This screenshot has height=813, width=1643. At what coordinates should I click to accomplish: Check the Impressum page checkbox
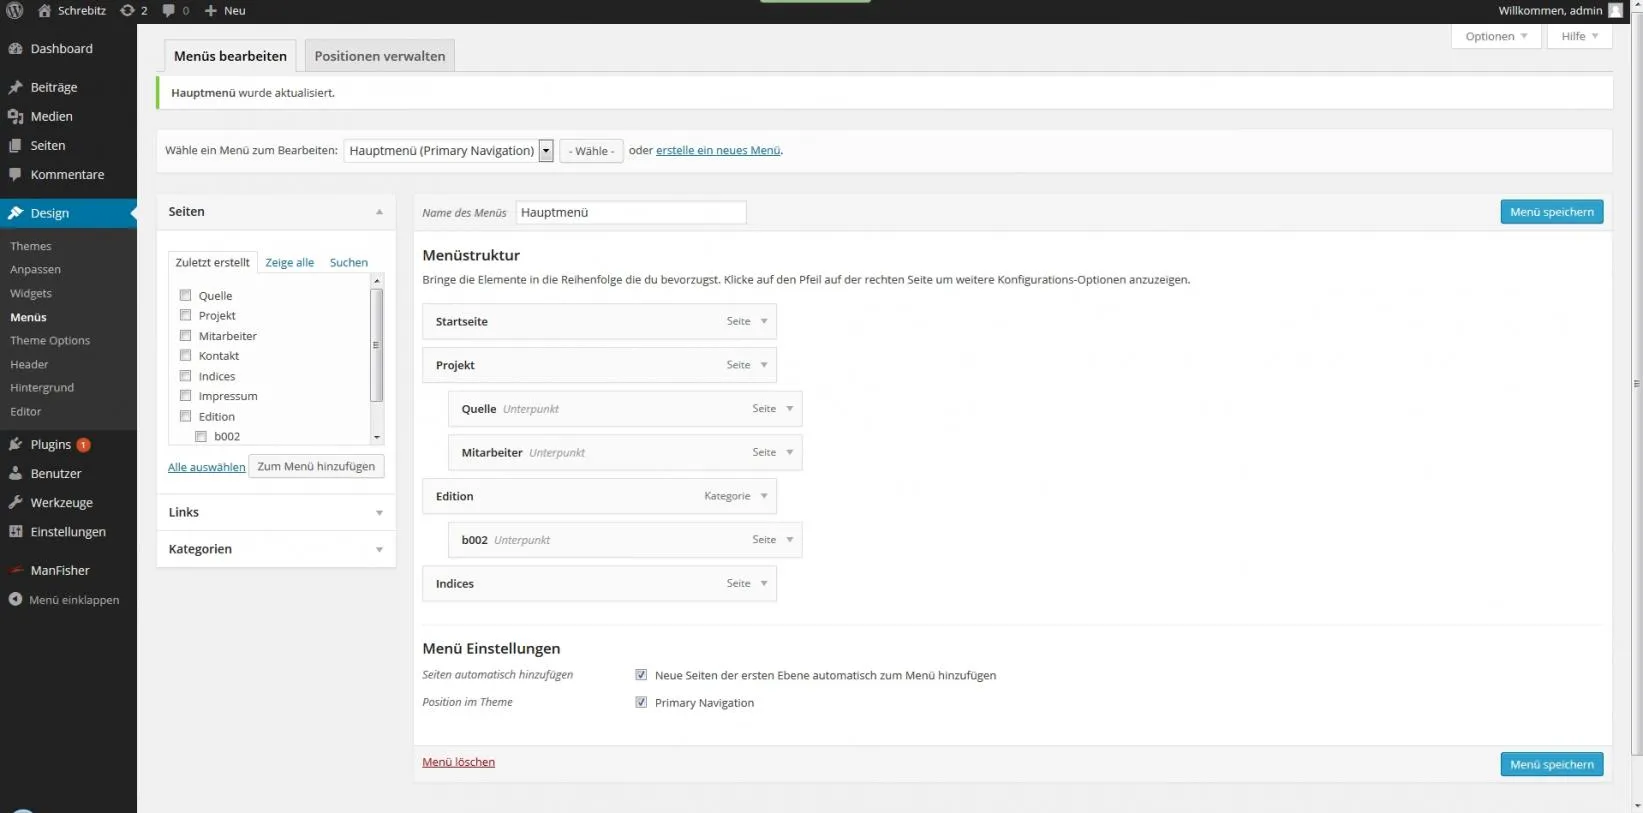[x=185, y=396]
